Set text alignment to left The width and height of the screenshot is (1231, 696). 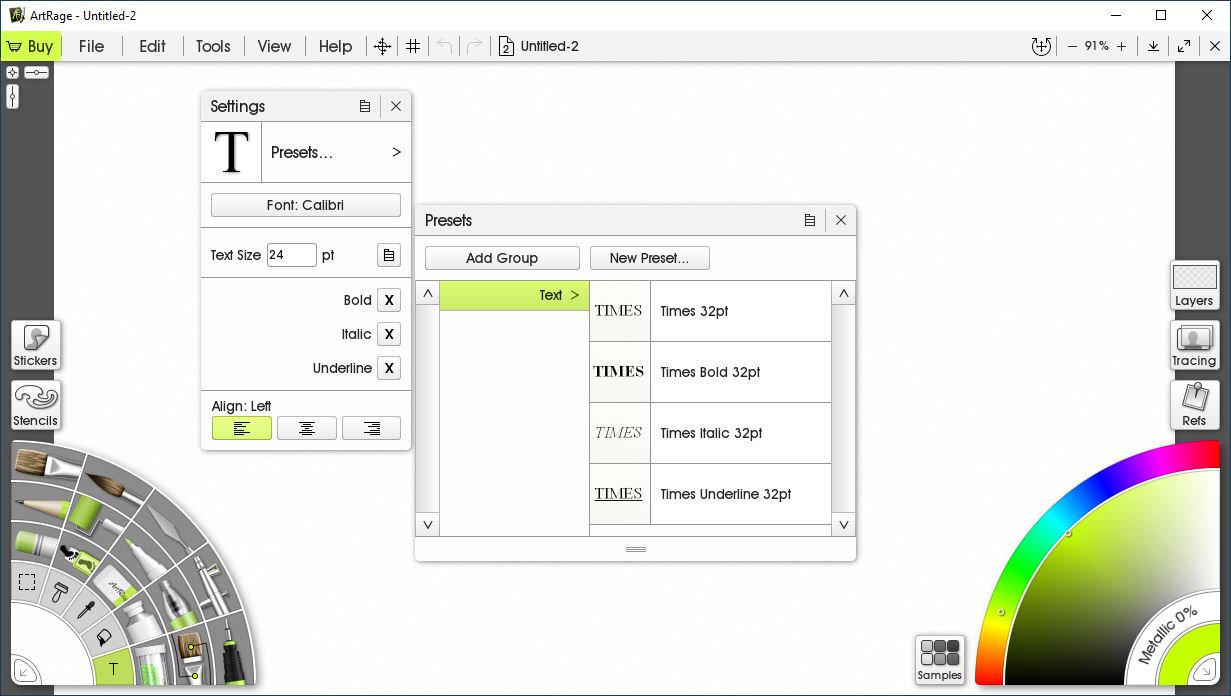pos(242,428)
